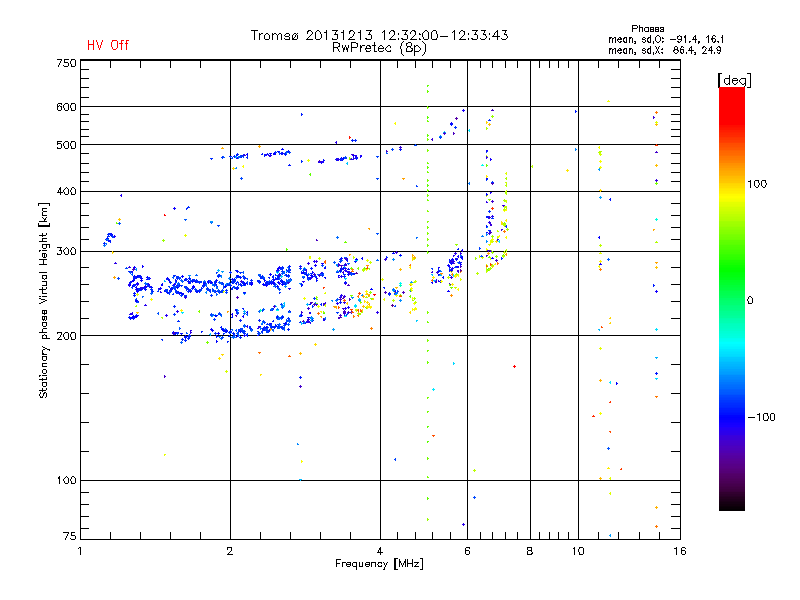Screen dimensions: 800x600
Task: Select the plot title 'Tromsø 20131213 12:32:00-12:33:43'
Action: click(379, 35)
